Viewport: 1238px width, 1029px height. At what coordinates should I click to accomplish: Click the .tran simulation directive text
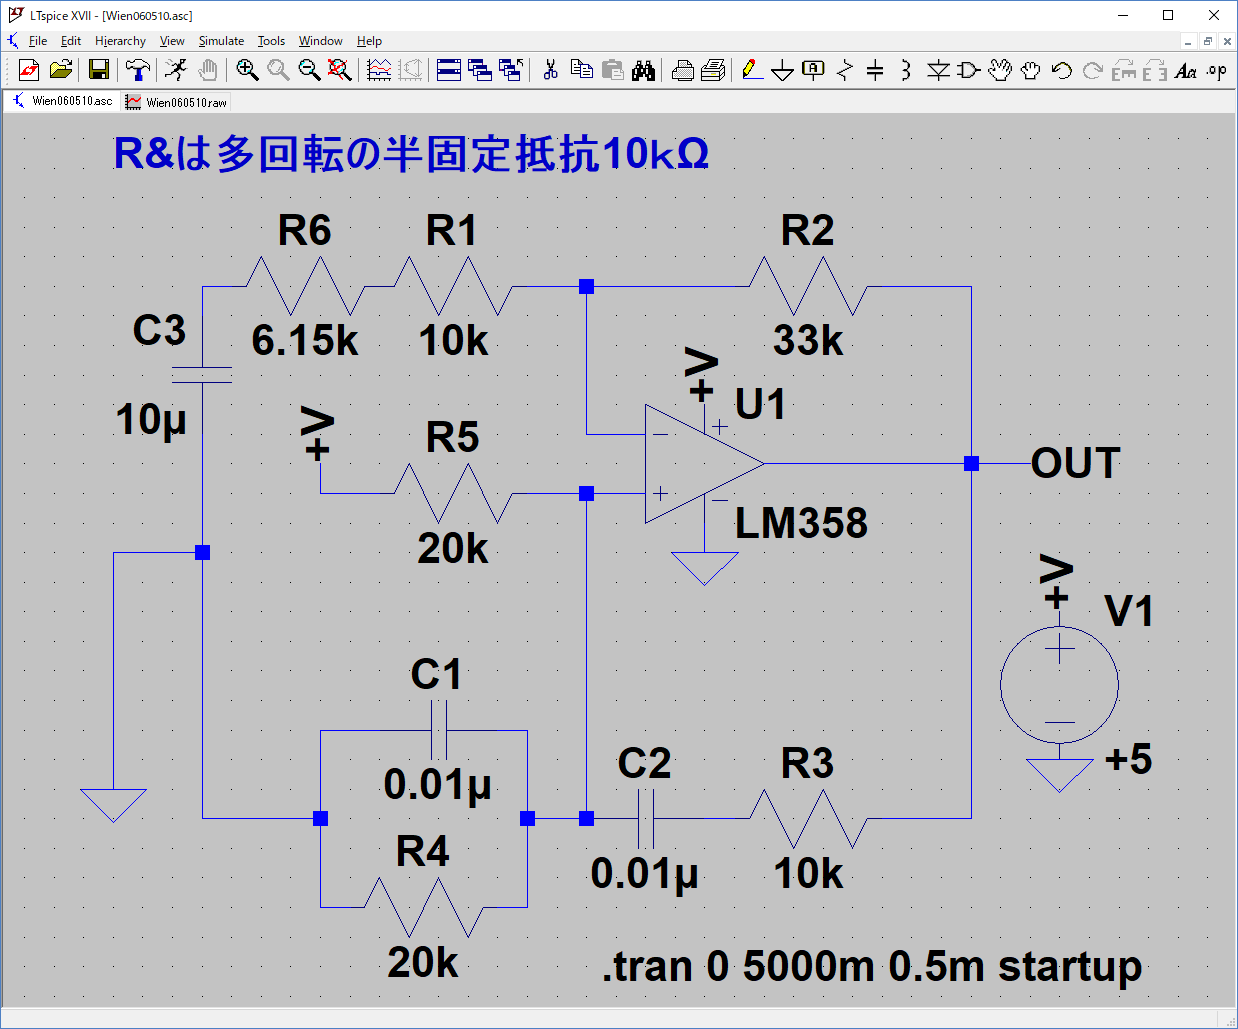click(871, 967)
